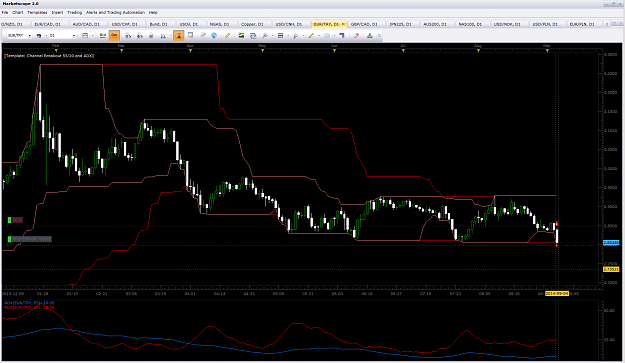Select the yellow ruler measure tool
The height and width of the screenshot is (363, 625).
(227, 36)
